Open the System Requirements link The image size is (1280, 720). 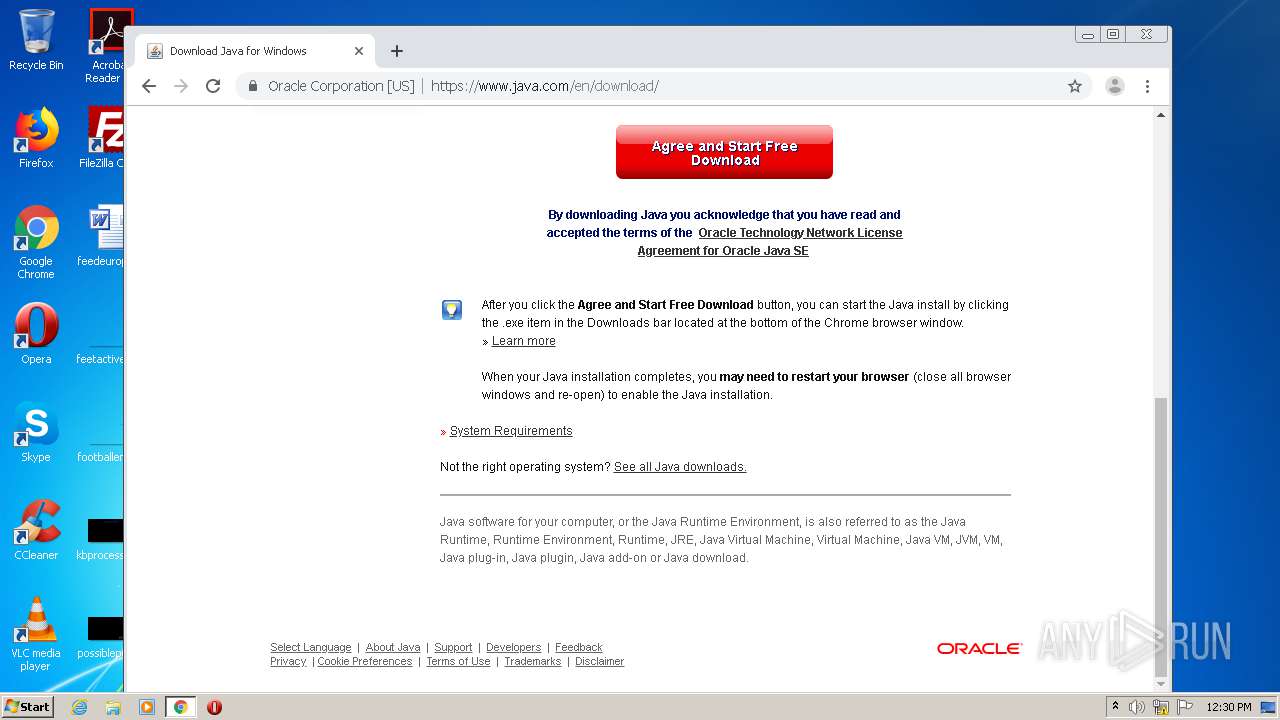click(511, 431)
